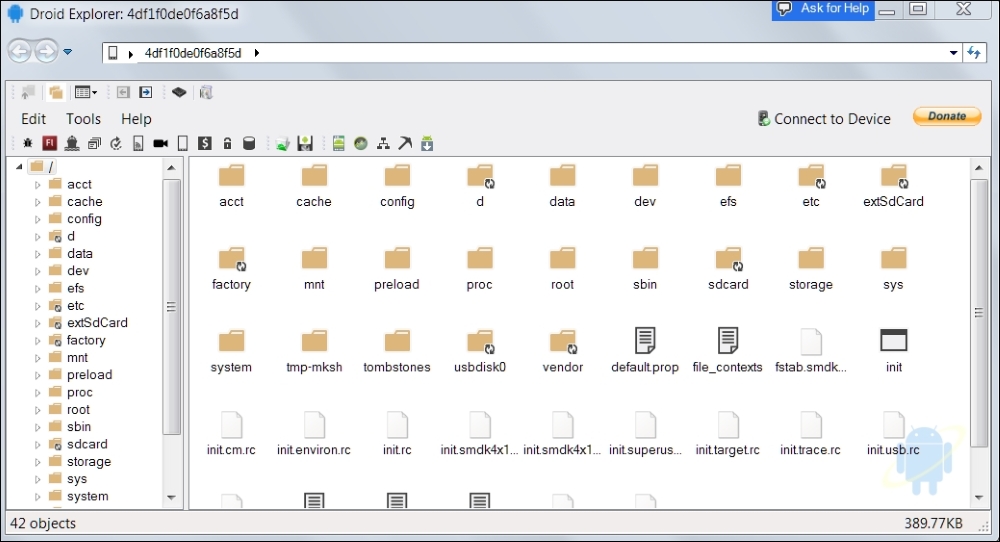Click the pickaxe tool icon
The width and height of the screenshot is (1000, 542).
point(405,143)
